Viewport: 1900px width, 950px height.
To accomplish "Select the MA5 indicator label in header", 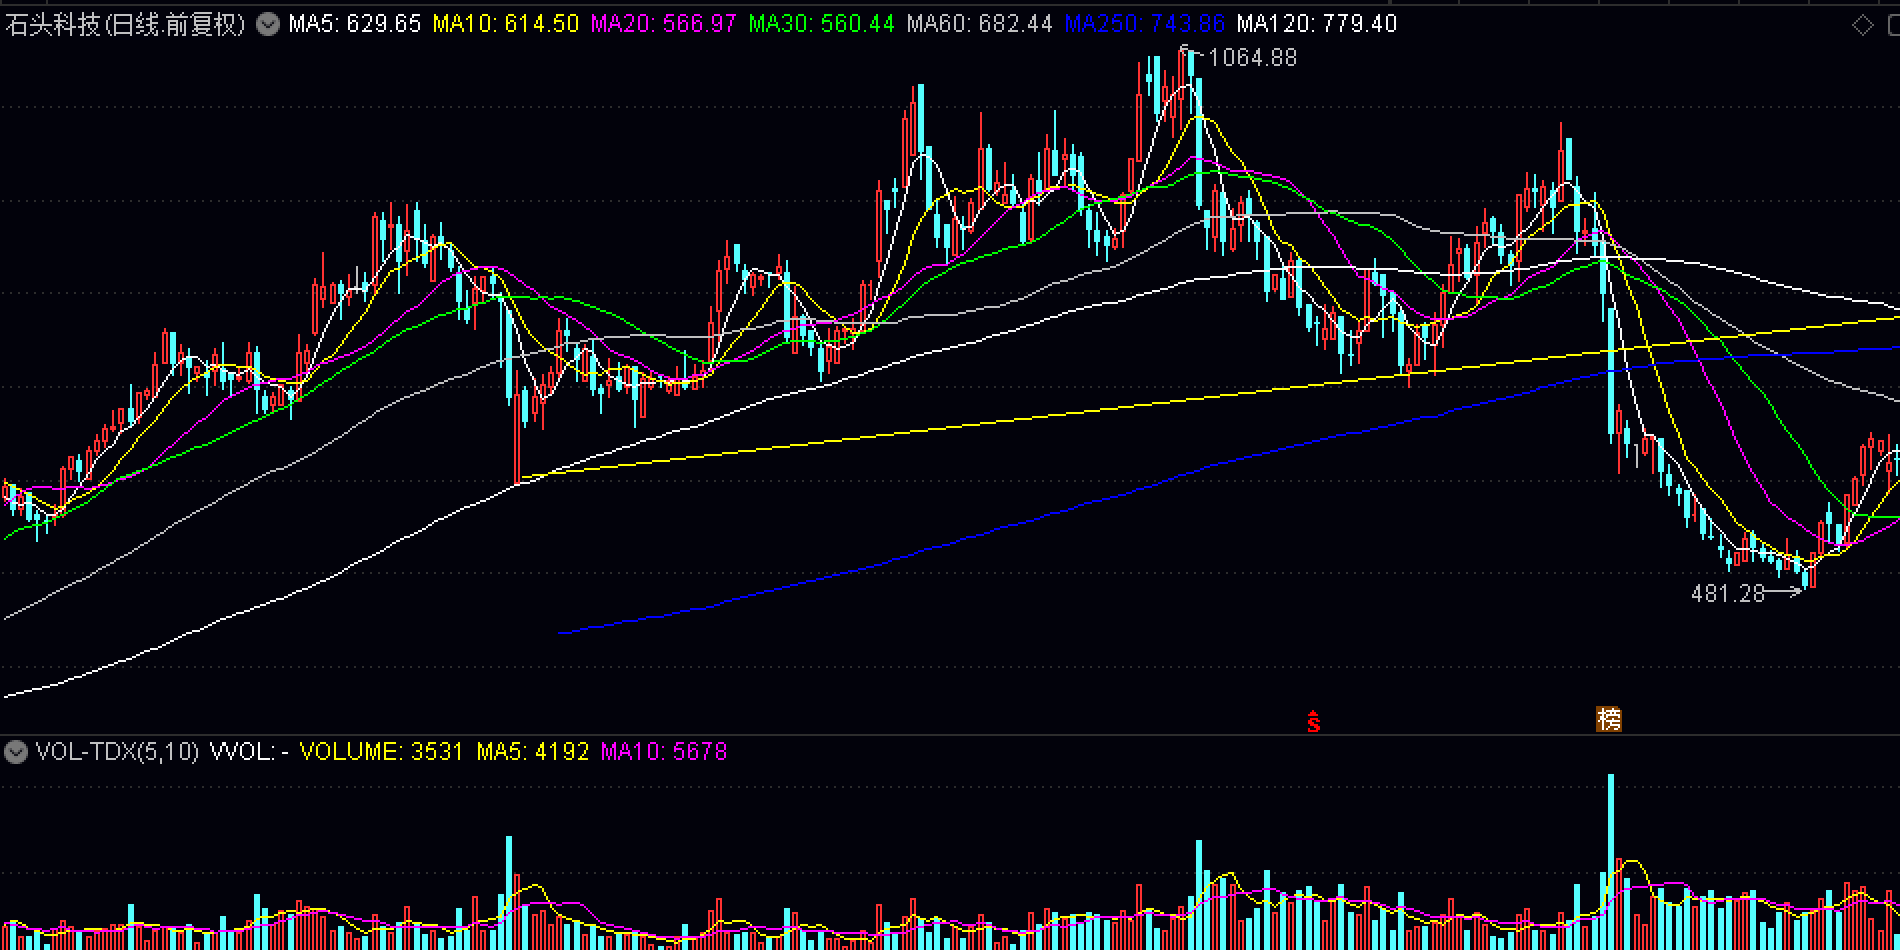I will pyautogui.click(x=354, y=24).
